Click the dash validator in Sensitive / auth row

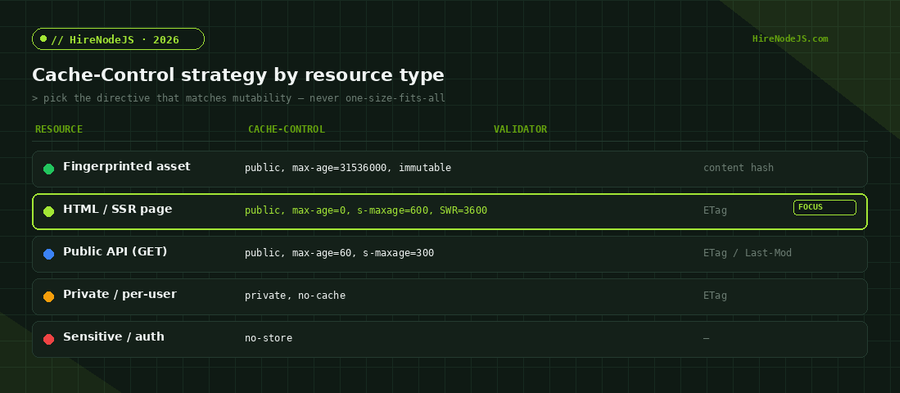click(706, 338)
